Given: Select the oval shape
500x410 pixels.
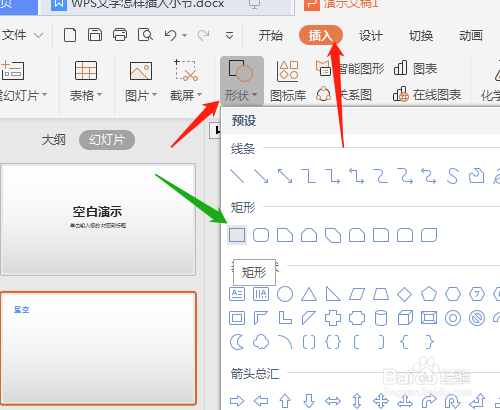Looking at the screenshot, I should pos(285,294).
